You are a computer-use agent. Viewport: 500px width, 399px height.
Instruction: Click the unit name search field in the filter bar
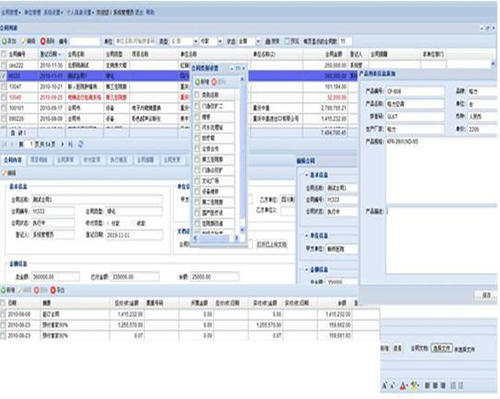pyautogui.click(x=135, y=41)
